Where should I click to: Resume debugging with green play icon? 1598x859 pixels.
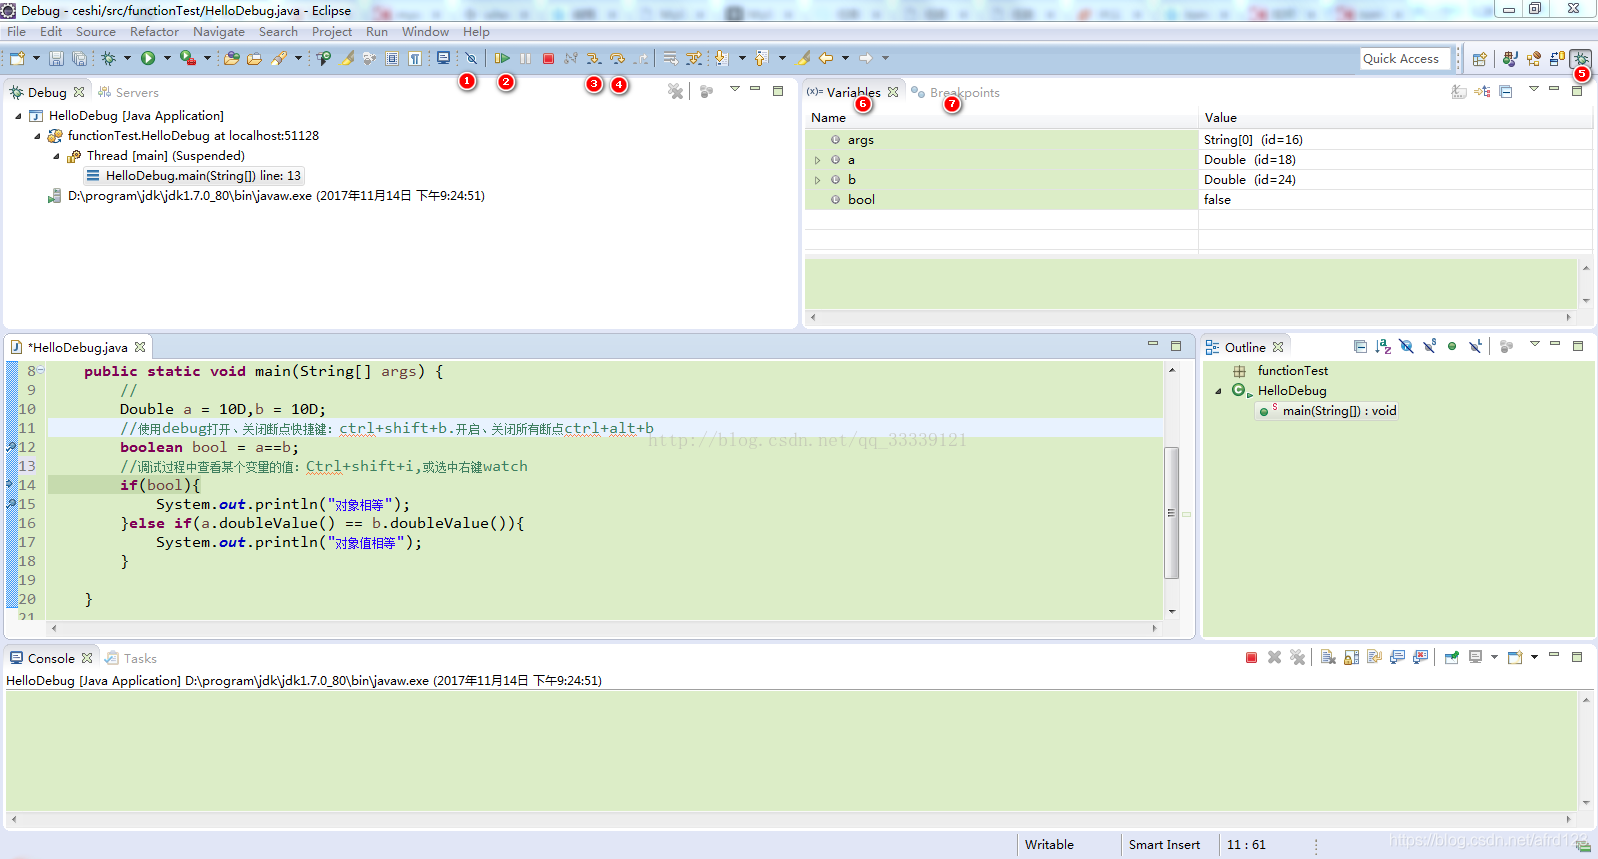click(502, 59)
